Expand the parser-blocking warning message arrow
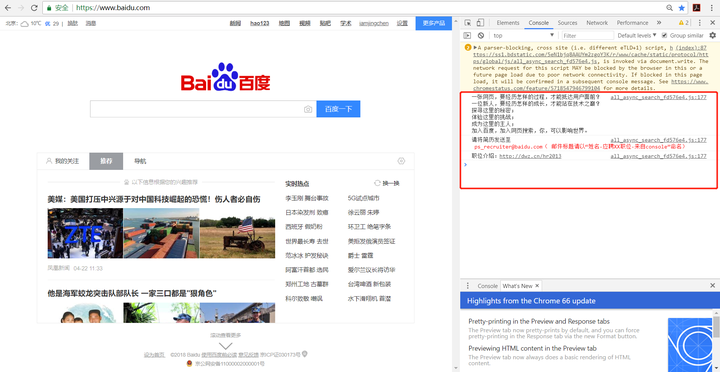Screen dimensions: 720x372 click(475, 47)
